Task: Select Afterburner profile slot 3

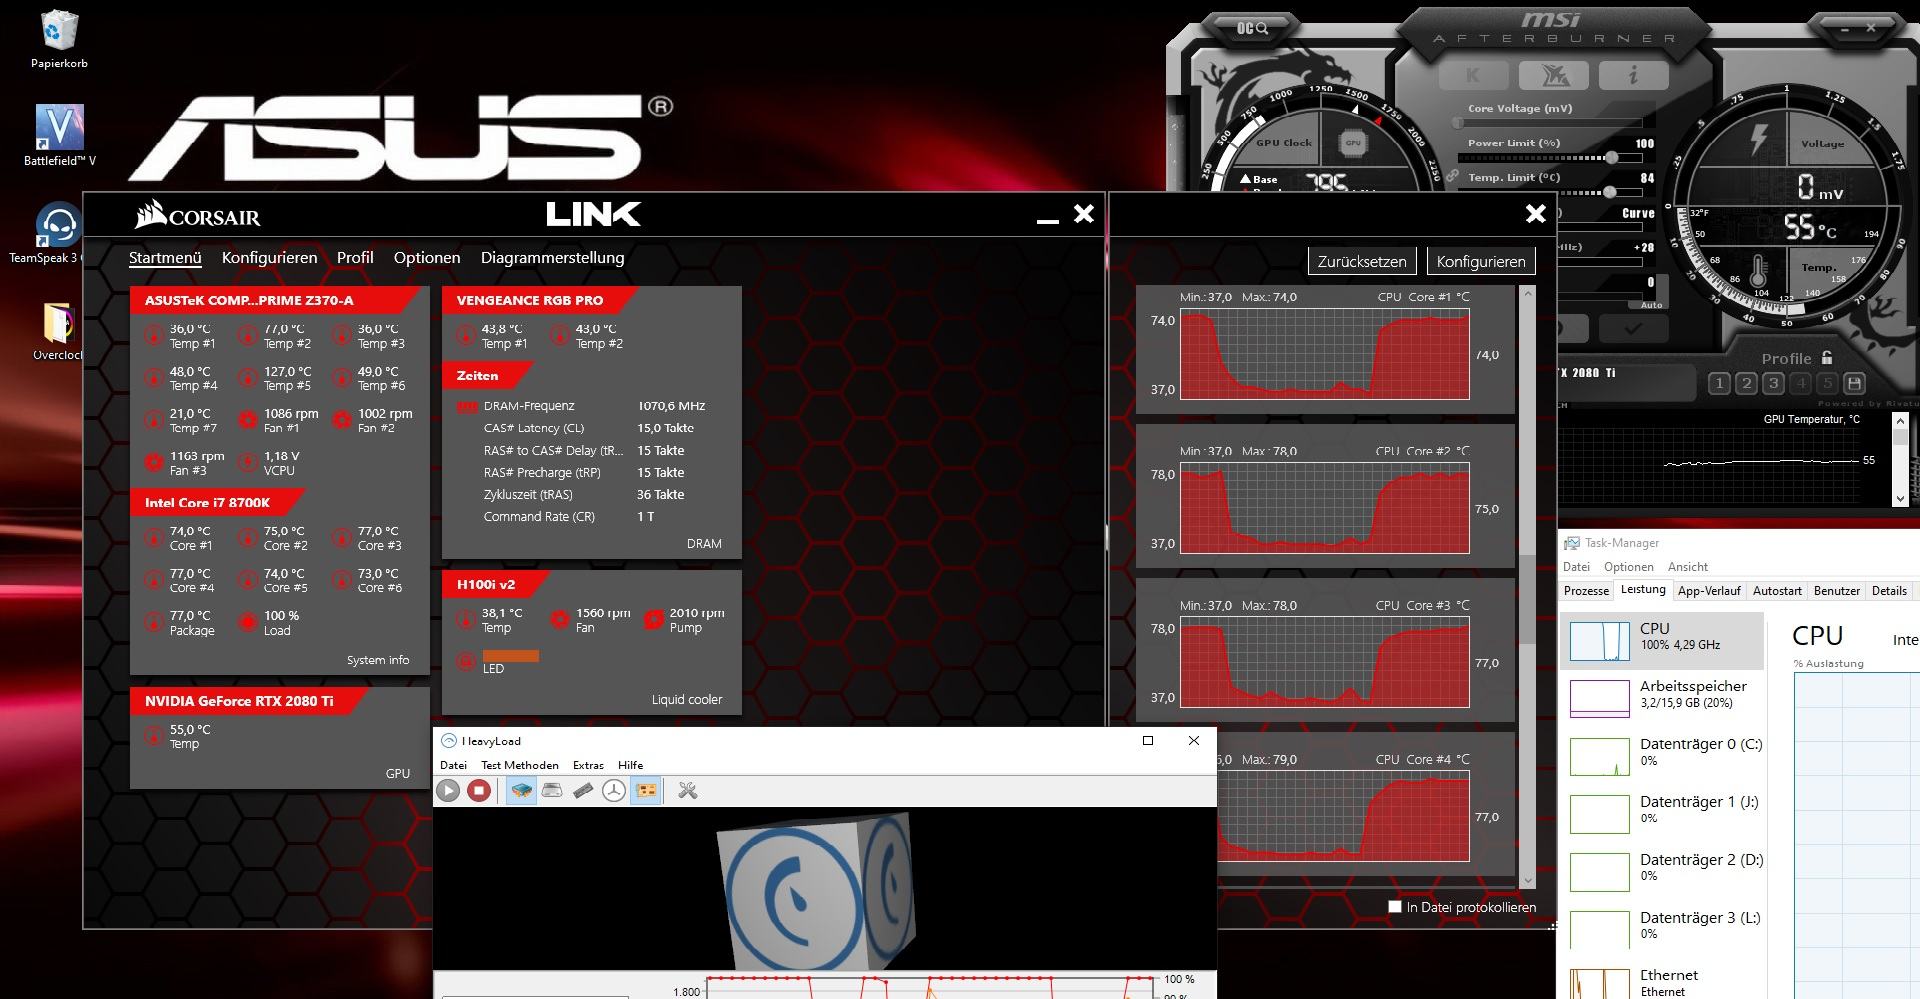Action: (1773, 383)
